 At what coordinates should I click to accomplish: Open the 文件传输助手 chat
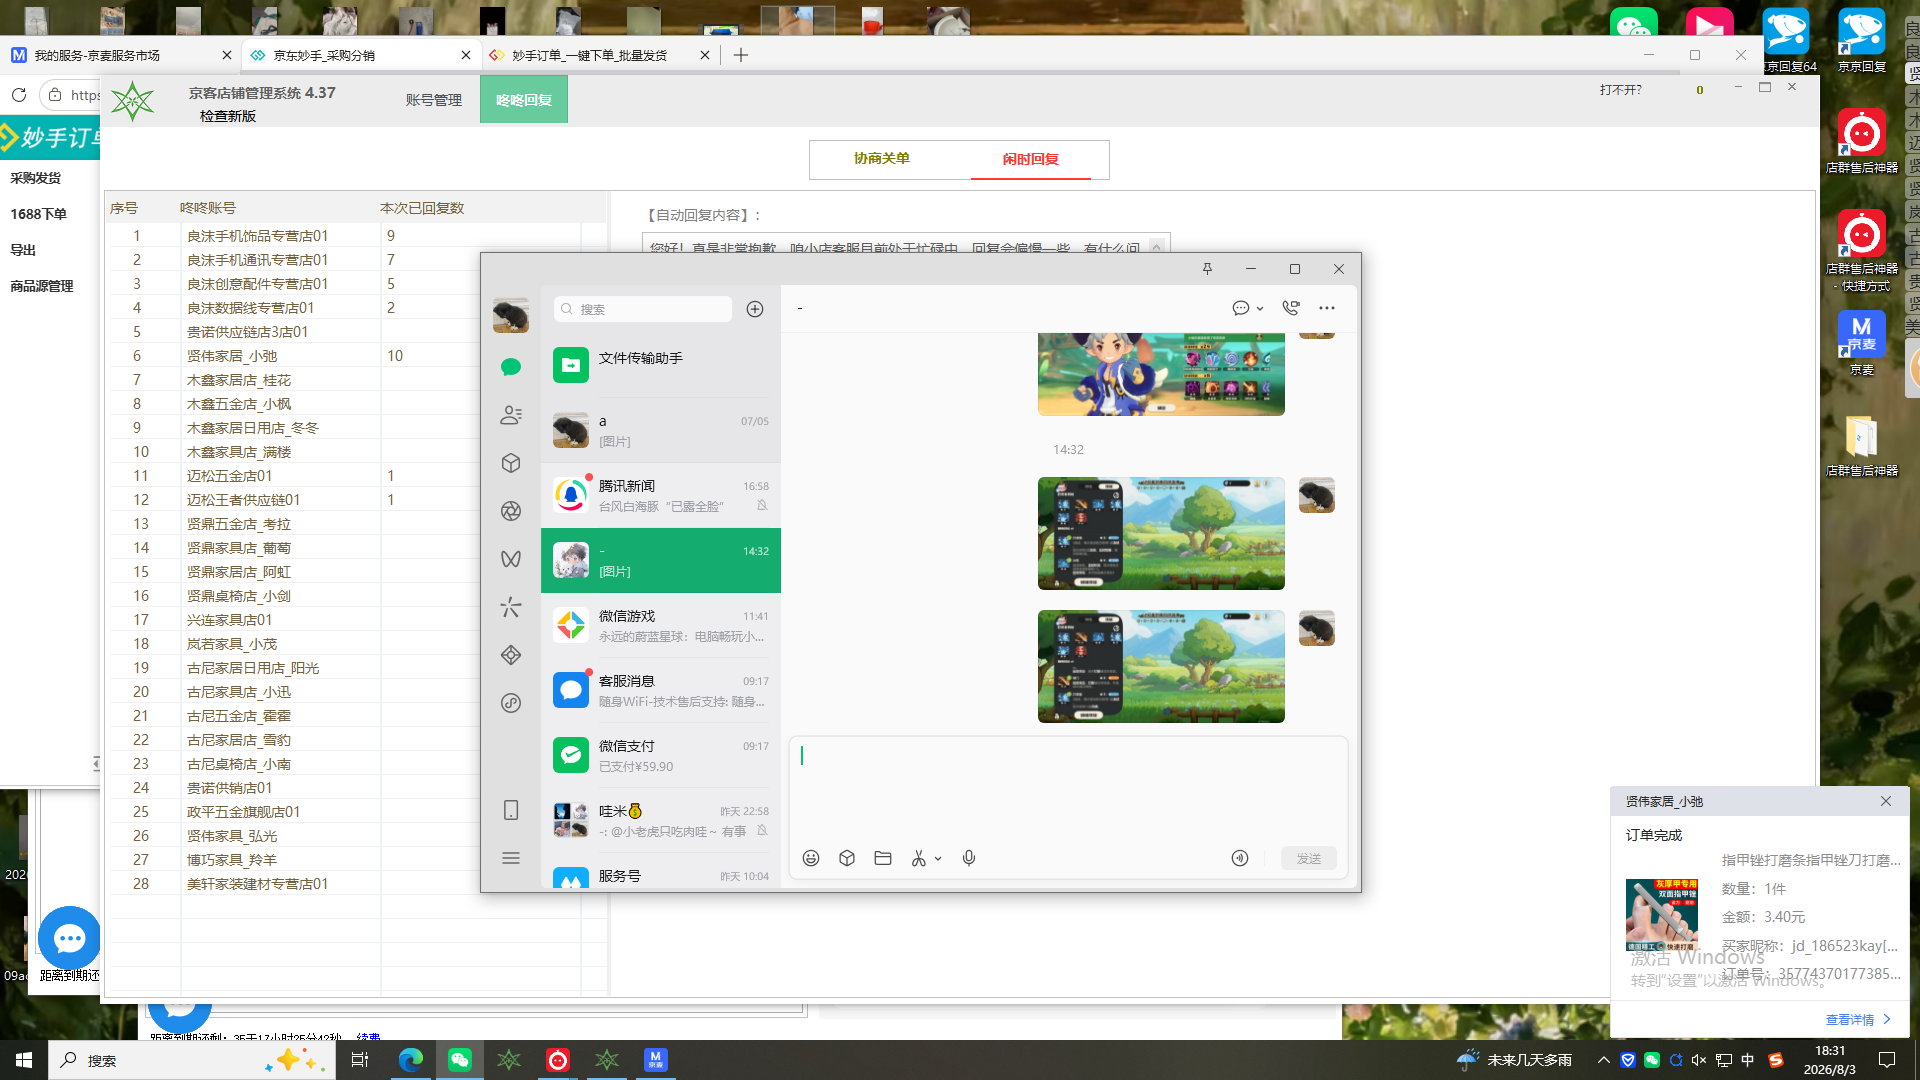tap(661, 365)
